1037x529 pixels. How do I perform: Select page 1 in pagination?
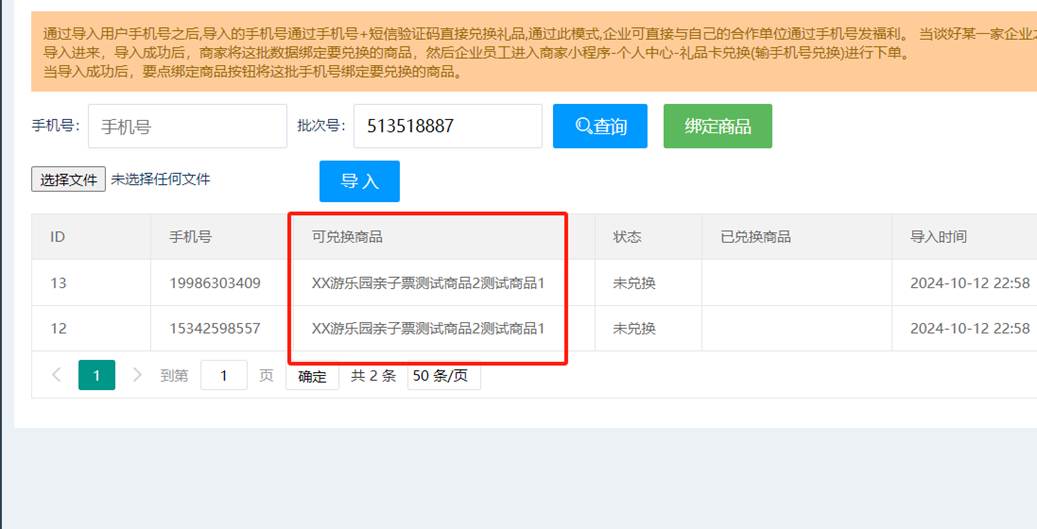coord(97,375)
